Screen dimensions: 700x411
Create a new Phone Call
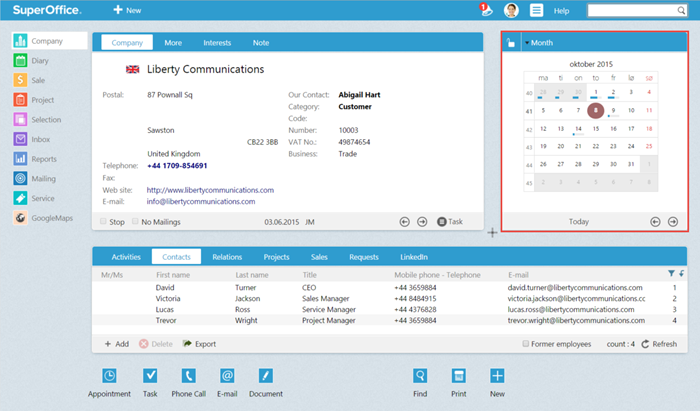(188, 376)
